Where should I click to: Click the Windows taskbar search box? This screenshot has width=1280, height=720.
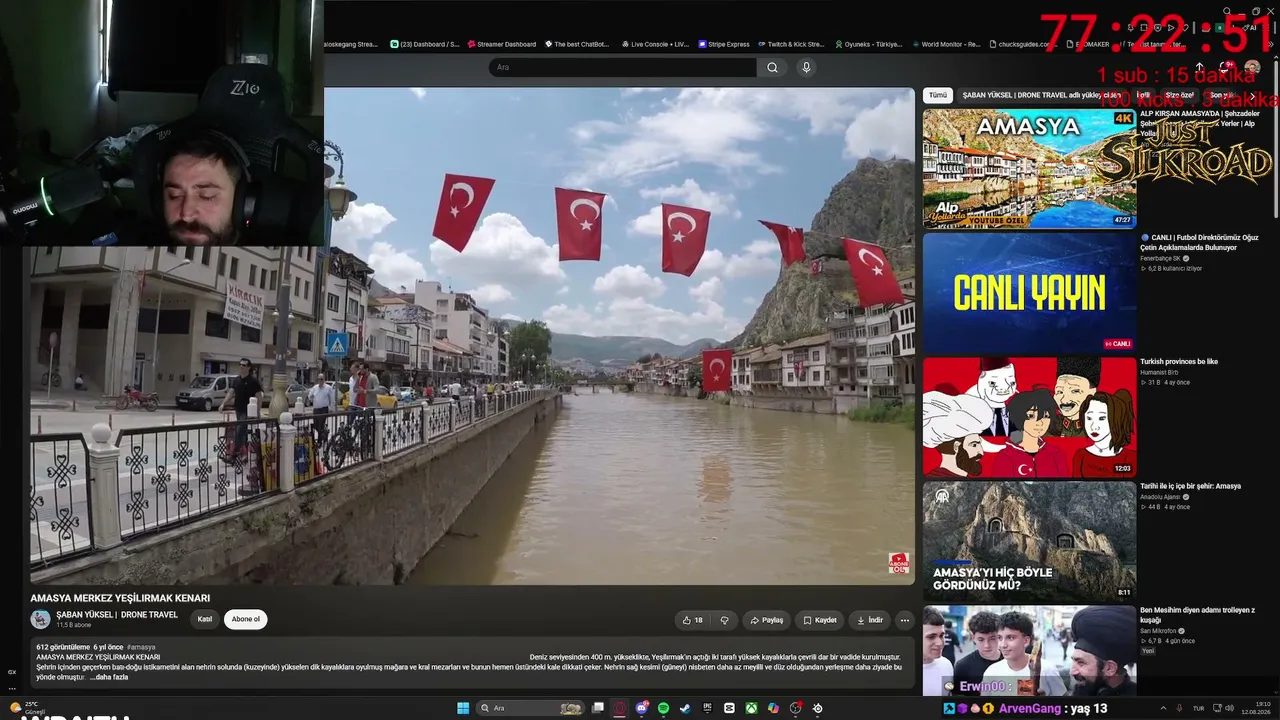pyautogui.click(x=530, y=708)
